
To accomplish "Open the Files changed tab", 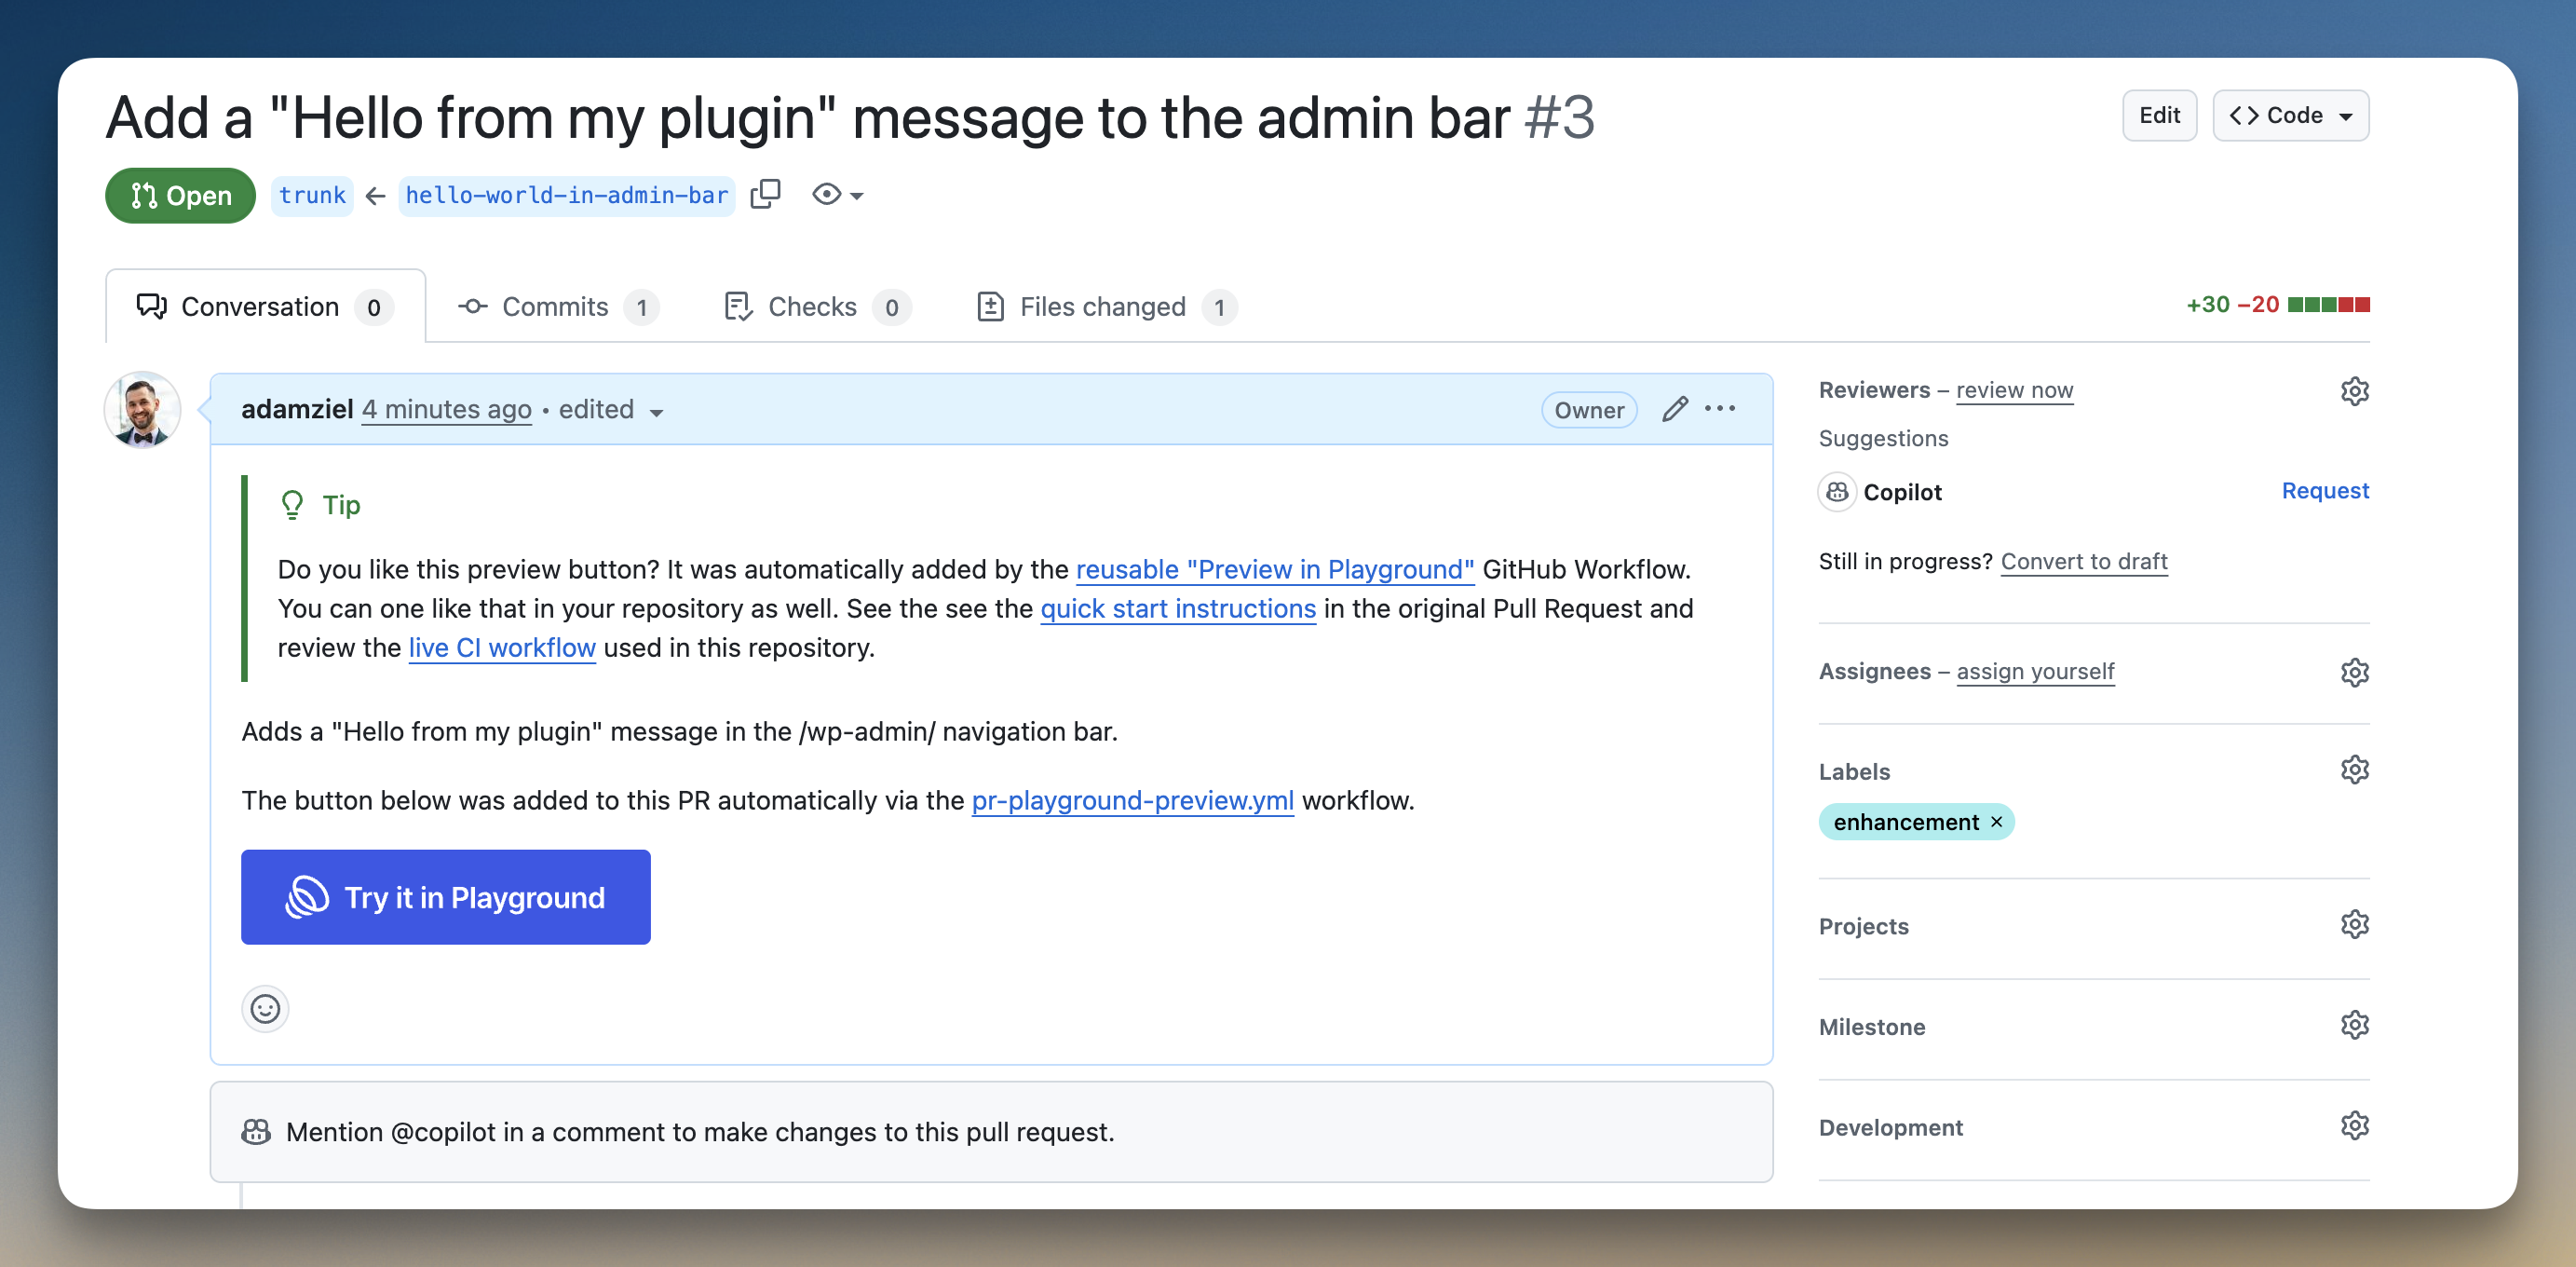I will (1103, 307).
